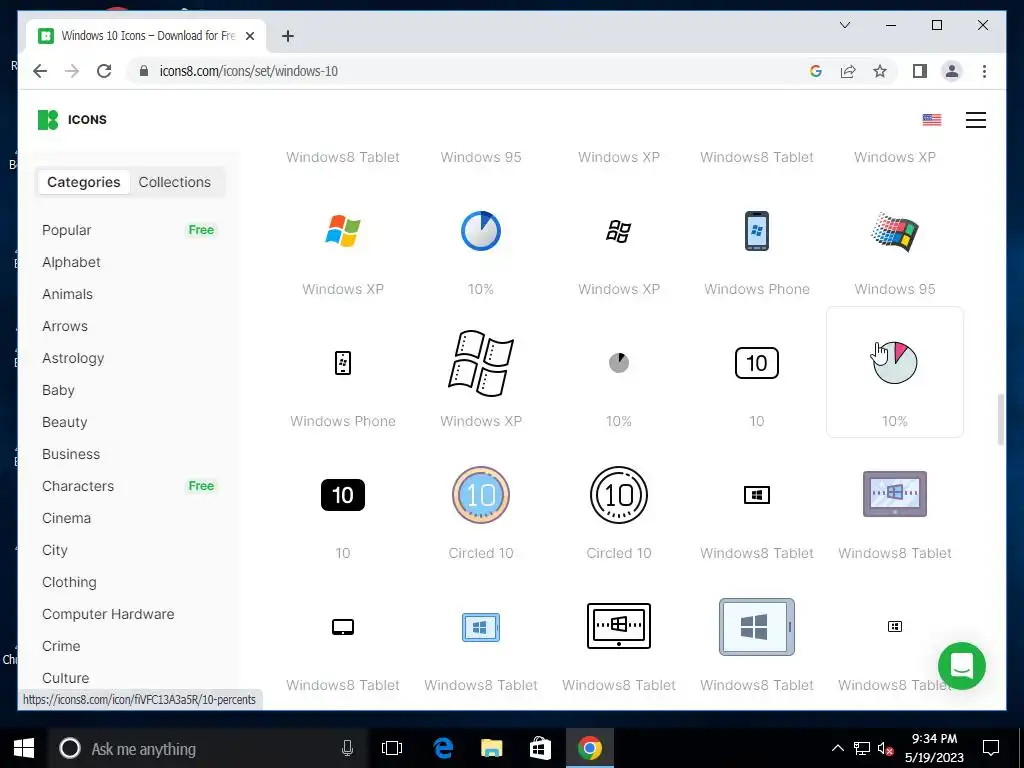The width and height of the screenshot is (1024, 768).
Task: Open Task View on the taskbar
Action: pos(392,748)
